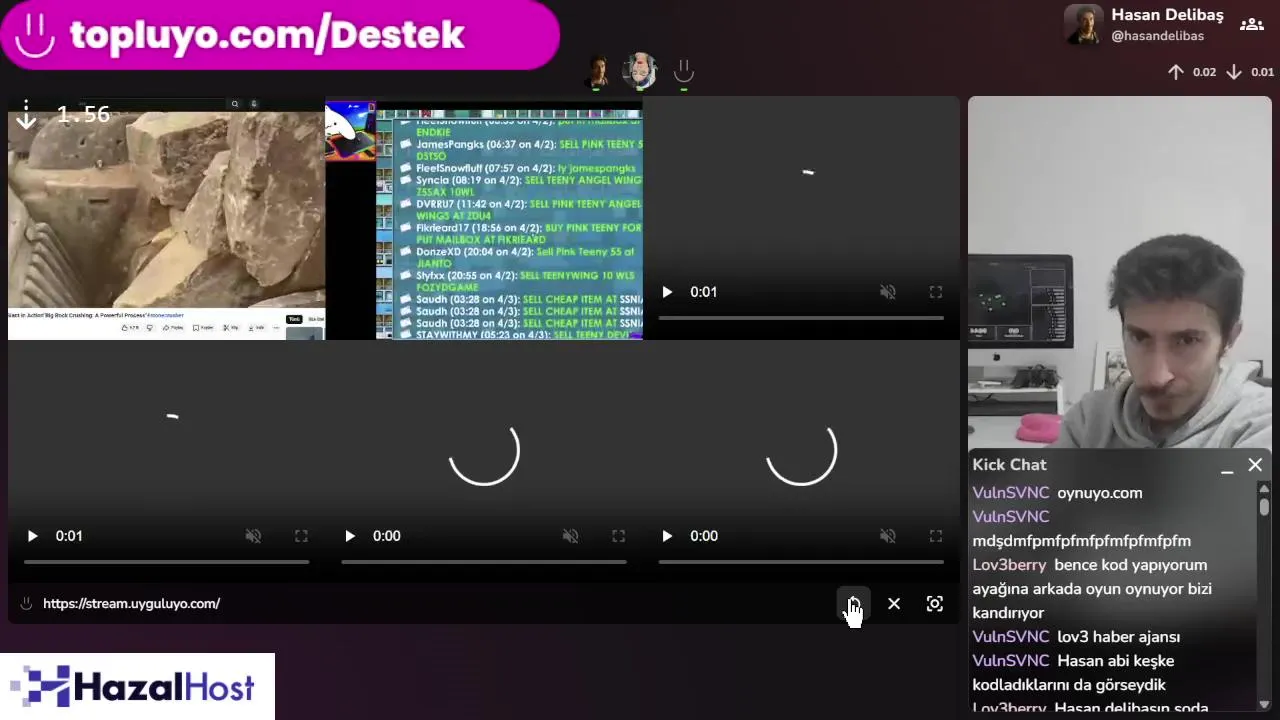This screenshot has width=1280, height=720.
Task: Click the @hasandelibas handle
Action: tap(1157, 36)
